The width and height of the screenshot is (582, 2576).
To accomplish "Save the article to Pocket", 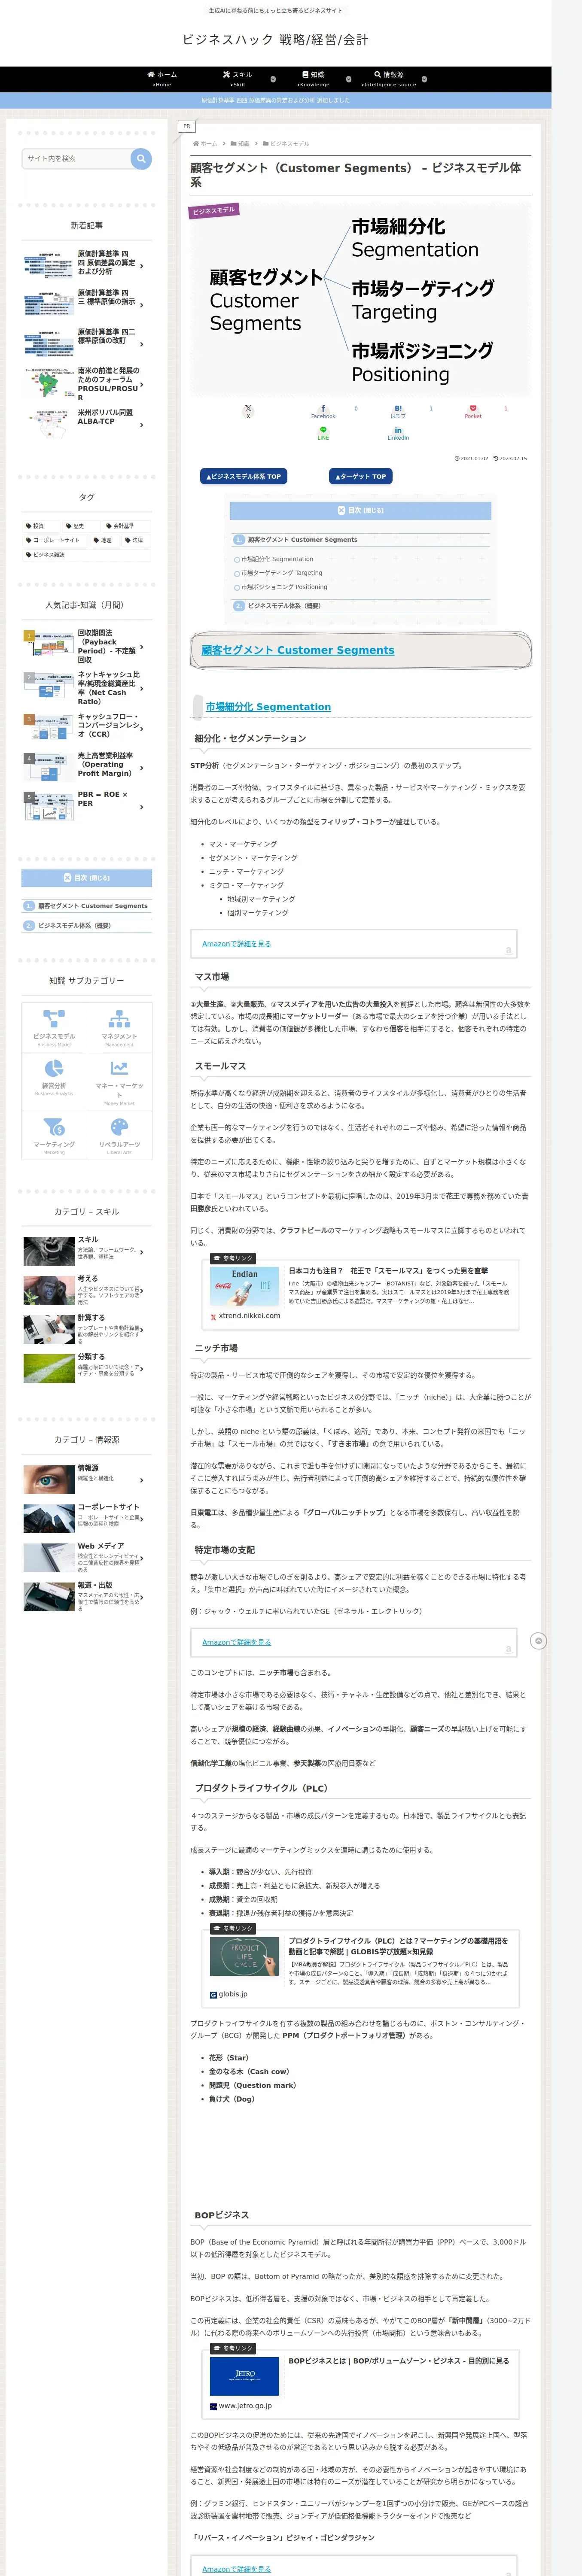I will pos(473,410).
